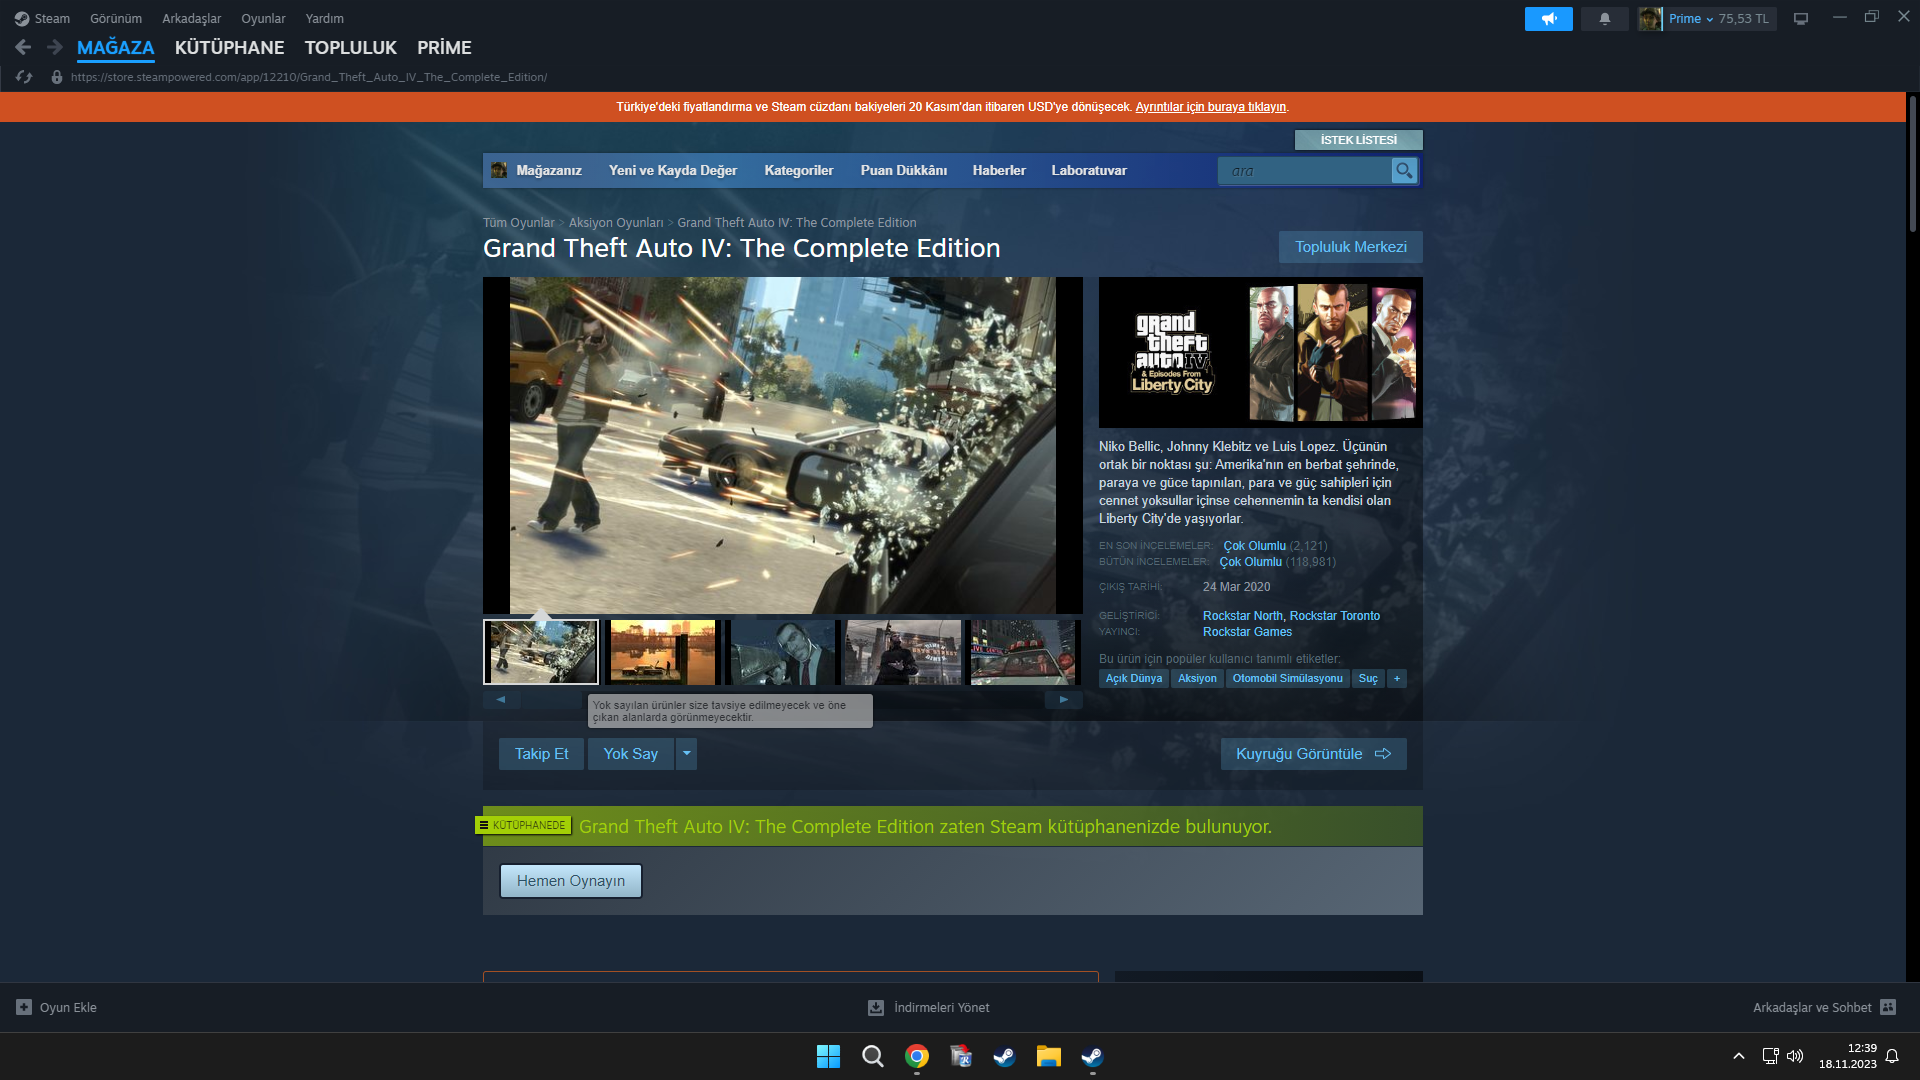Open the Topluluk Merkezi link
This screenshot has height=1080, width=1920.
[1350, 247]
